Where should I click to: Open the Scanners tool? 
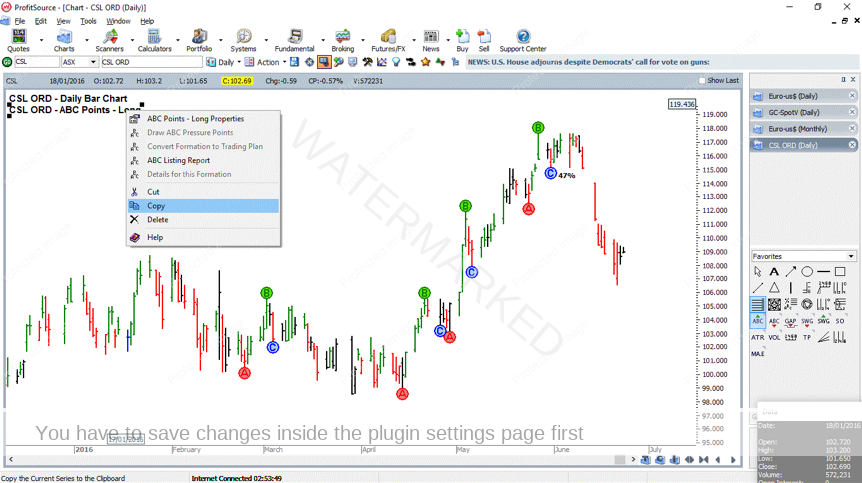(109, 41)
